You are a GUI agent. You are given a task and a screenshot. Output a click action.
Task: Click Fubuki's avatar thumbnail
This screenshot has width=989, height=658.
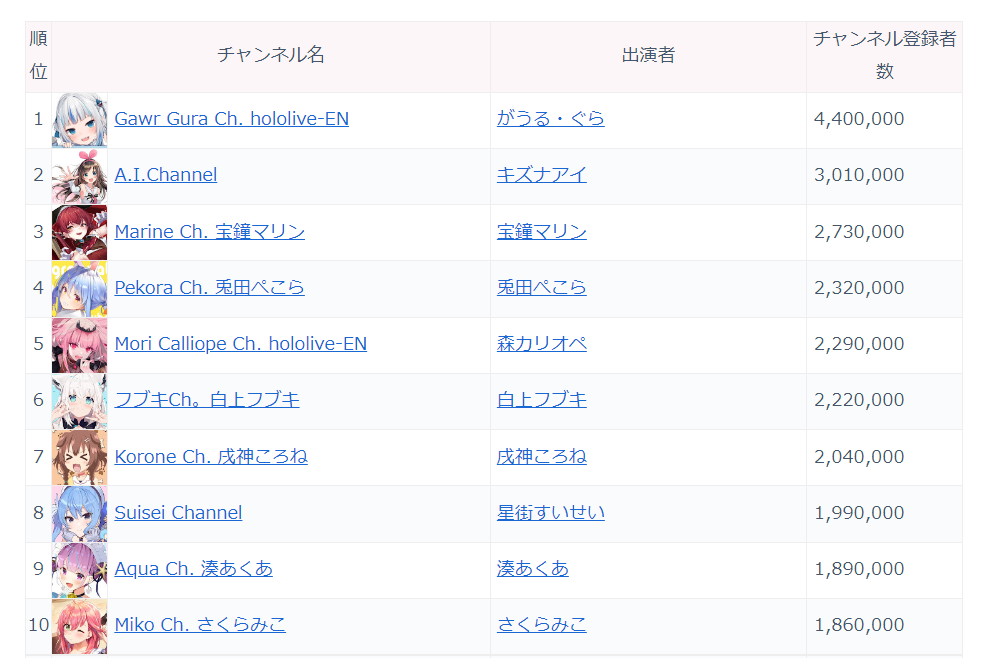(x=79, y=399)
